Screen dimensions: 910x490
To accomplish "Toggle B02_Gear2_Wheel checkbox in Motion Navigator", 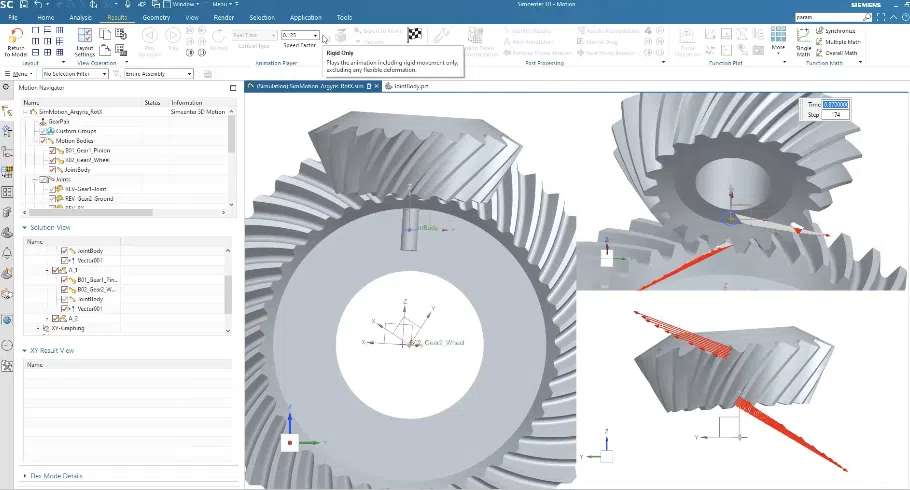I will click(53, 160).
